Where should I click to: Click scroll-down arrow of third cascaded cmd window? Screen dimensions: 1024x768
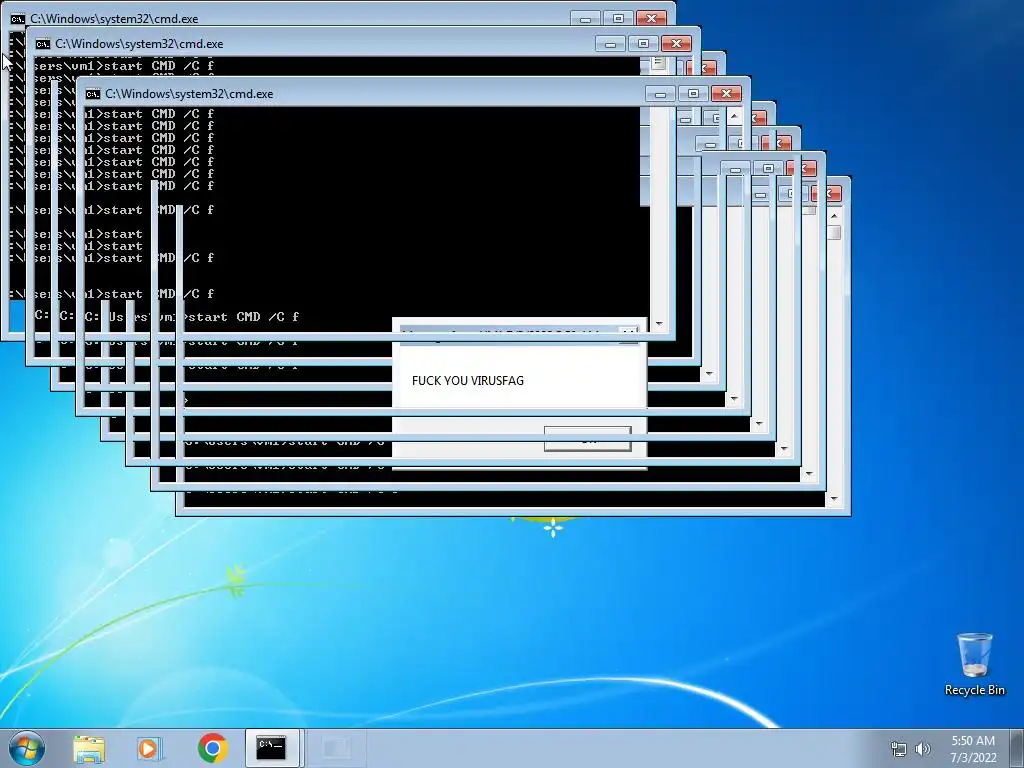click(733, 399)
